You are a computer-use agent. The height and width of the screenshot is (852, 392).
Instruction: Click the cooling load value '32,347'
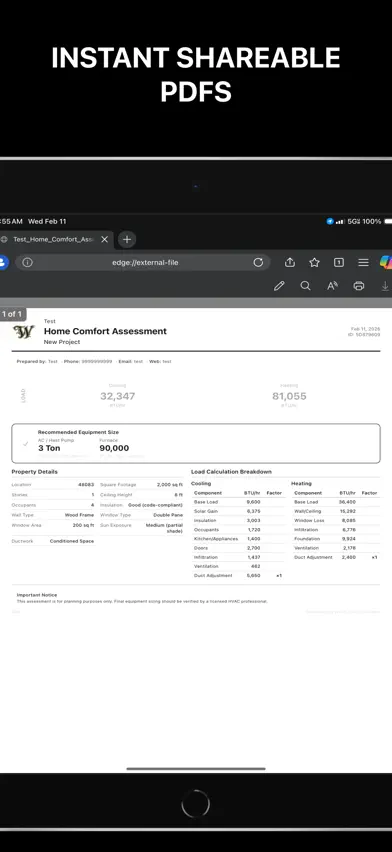(117, 396)
